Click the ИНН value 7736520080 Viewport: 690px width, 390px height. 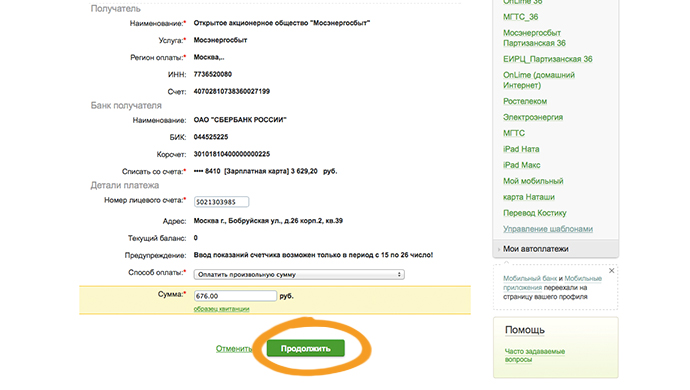coord(213,74)
